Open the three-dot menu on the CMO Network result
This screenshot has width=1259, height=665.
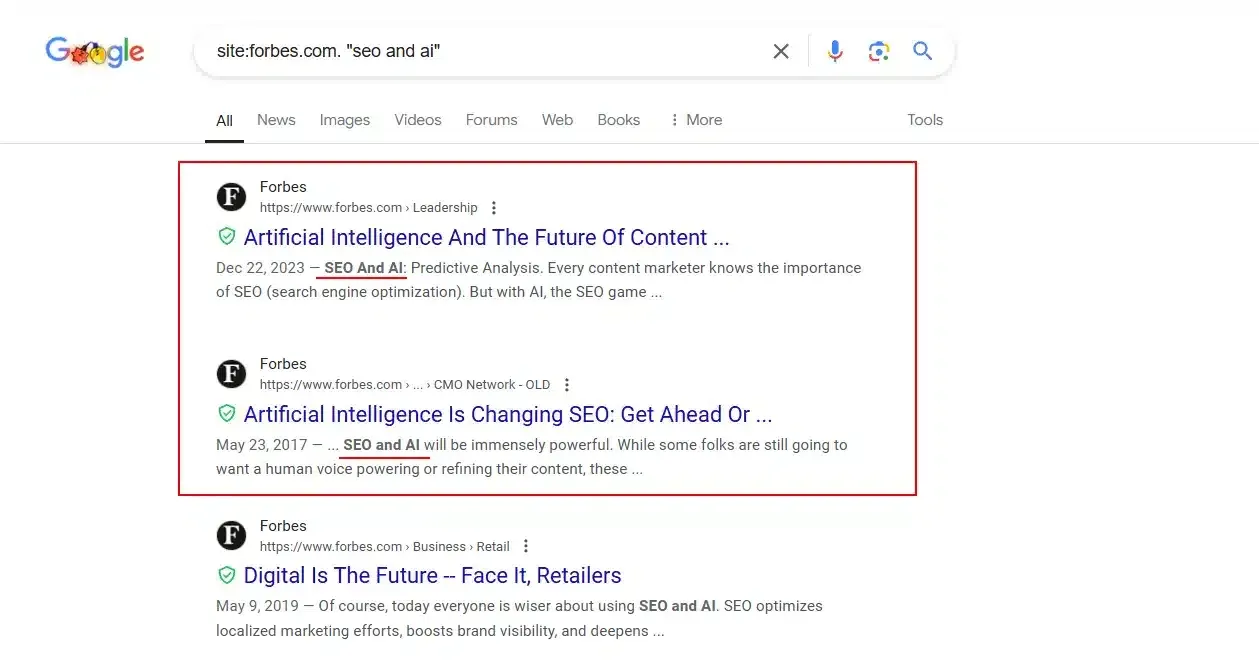tap(566, 384)
